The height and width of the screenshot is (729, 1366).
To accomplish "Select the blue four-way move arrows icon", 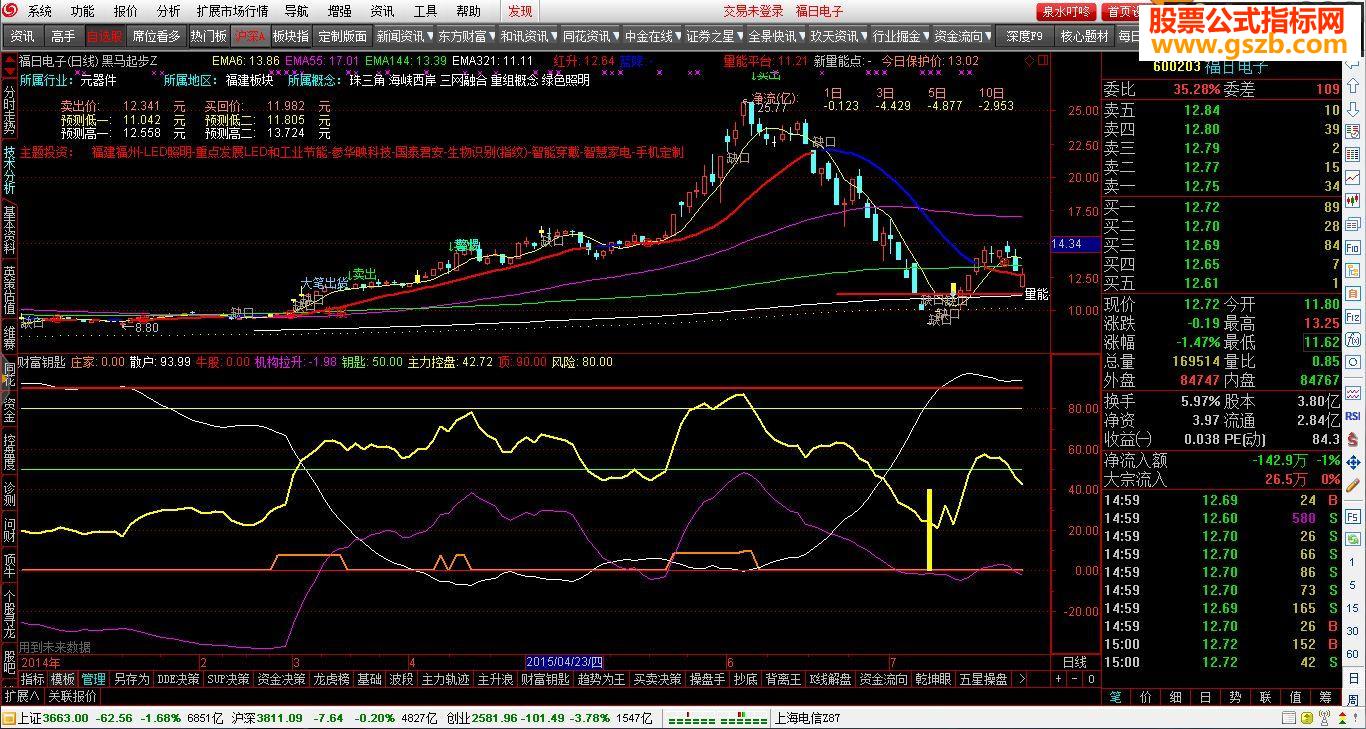I will 1352,463.
